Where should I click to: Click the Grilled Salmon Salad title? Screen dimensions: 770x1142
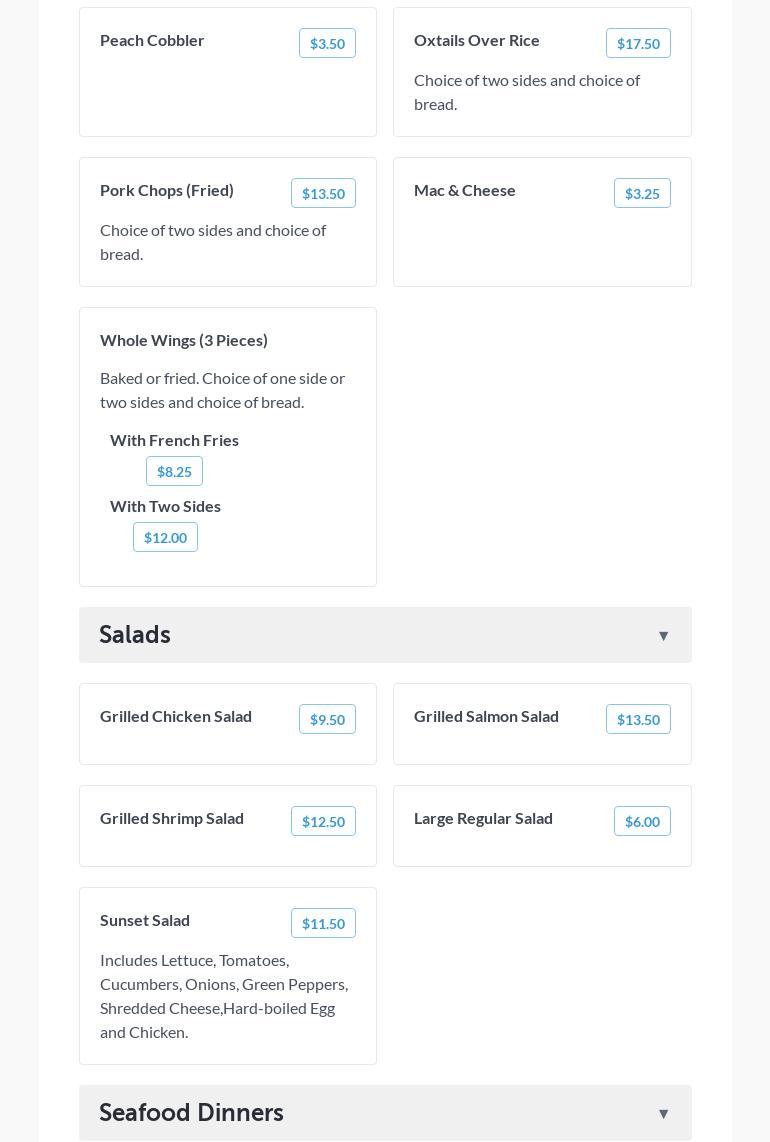486,716
